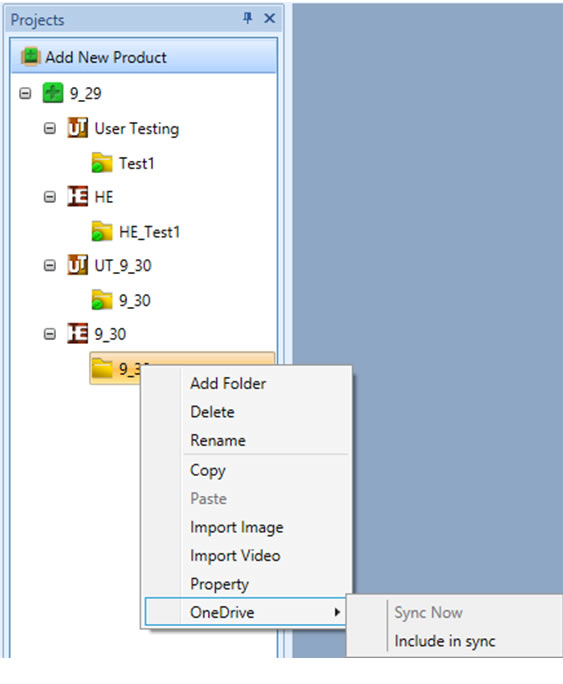Screen dimensions: 563x684
Task: Choose Add Folder from context menu
Action: [228, 383]
